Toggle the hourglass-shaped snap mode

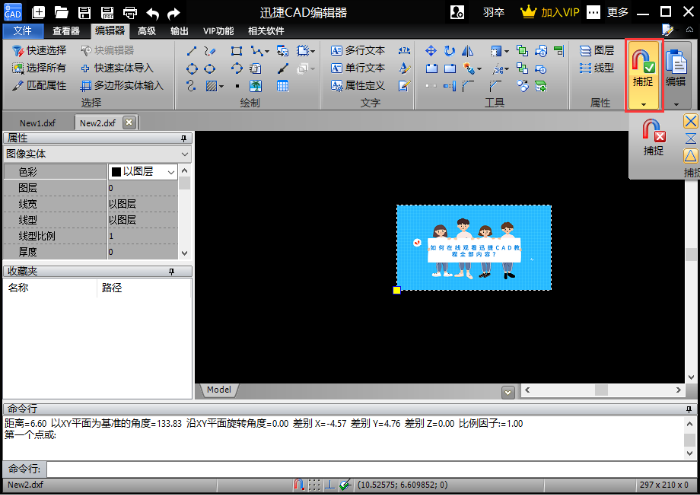691,138
